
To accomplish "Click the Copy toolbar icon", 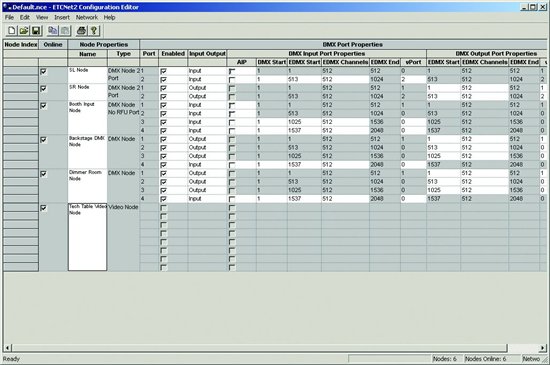I will [53, 31].
